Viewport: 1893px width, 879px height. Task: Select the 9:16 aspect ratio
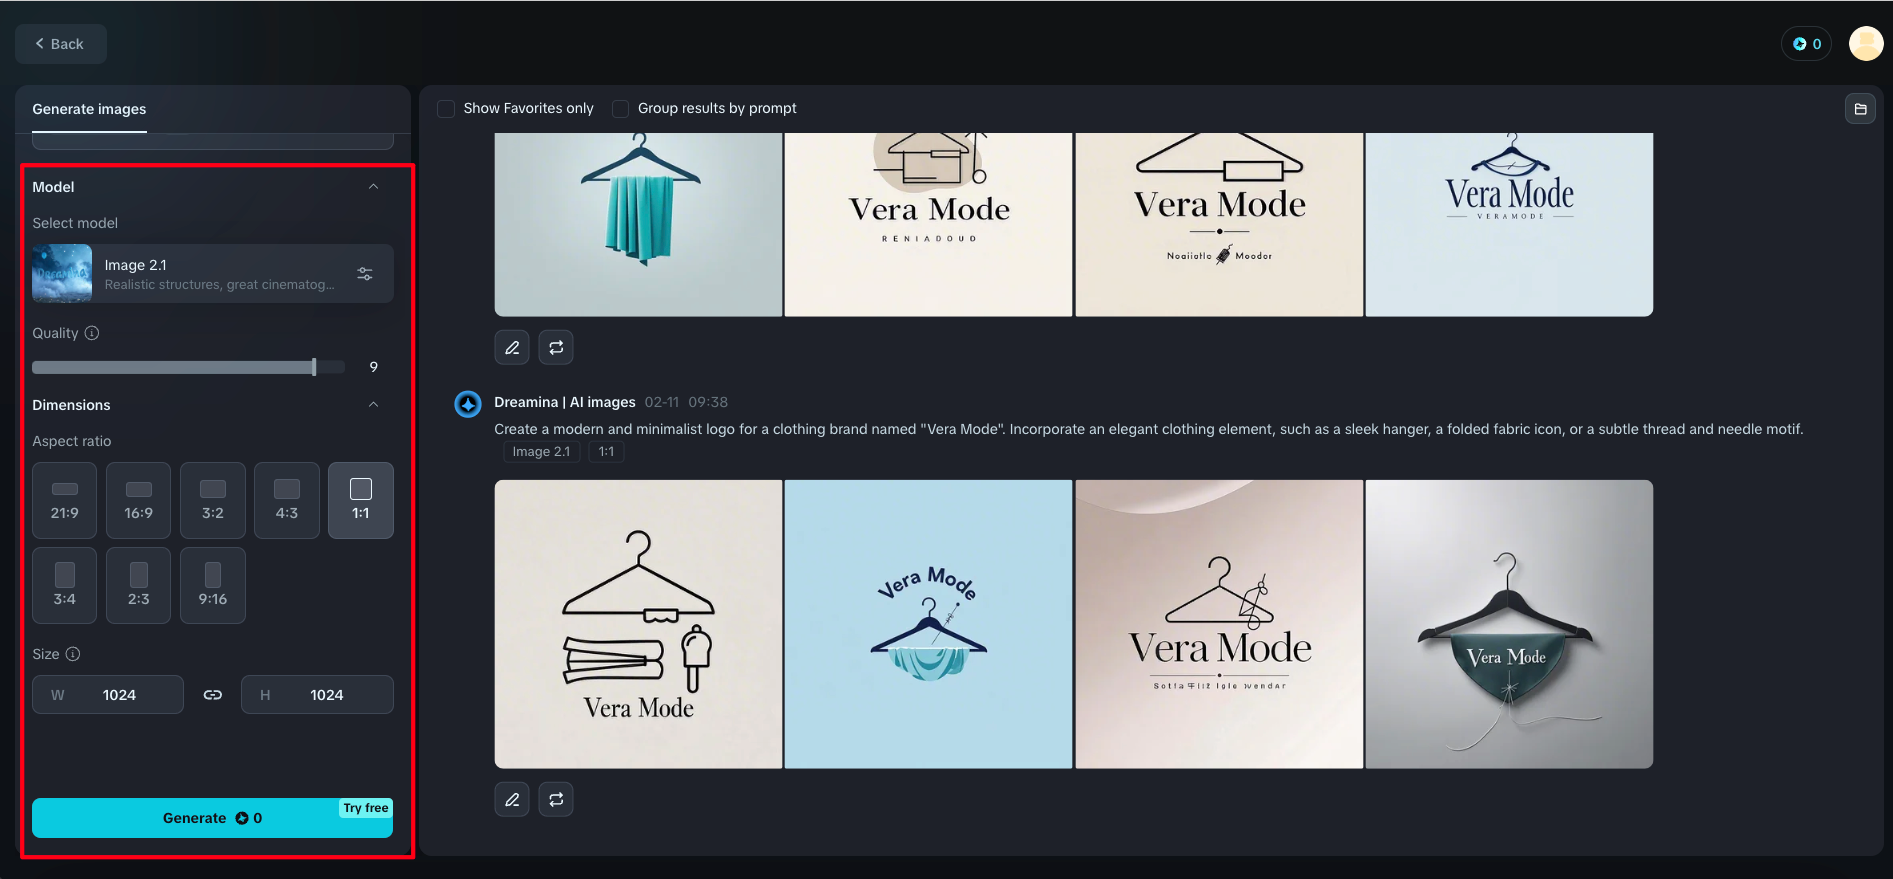point(213,586)
